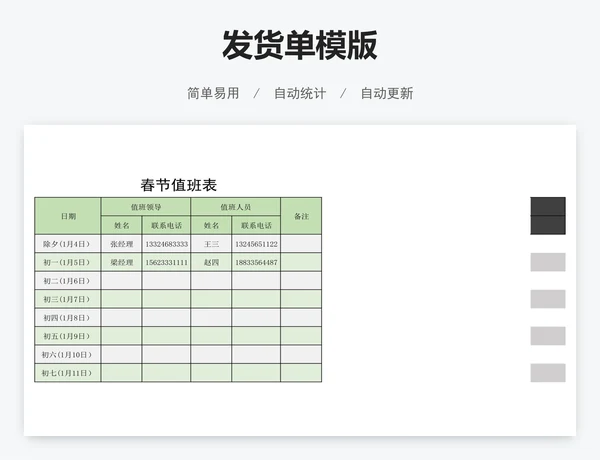Select the 值班人员 header cell

(236, 207)
